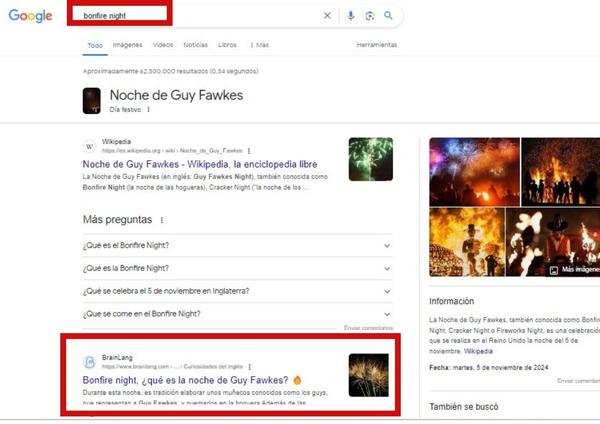The height and width of the screenshot is (424, 600).
Task: Open BrainLang Bonfire night article link
Action: coord(185,380)
